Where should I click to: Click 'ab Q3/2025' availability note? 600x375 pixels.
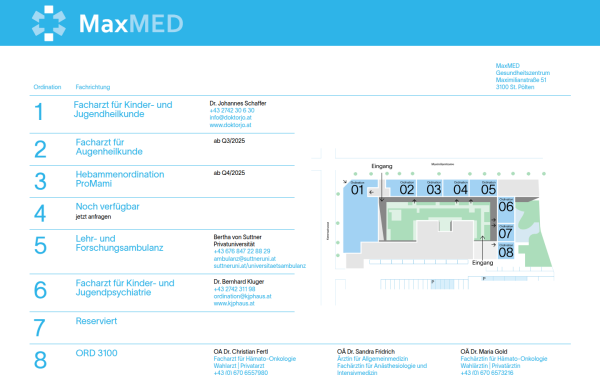[229, 141]
